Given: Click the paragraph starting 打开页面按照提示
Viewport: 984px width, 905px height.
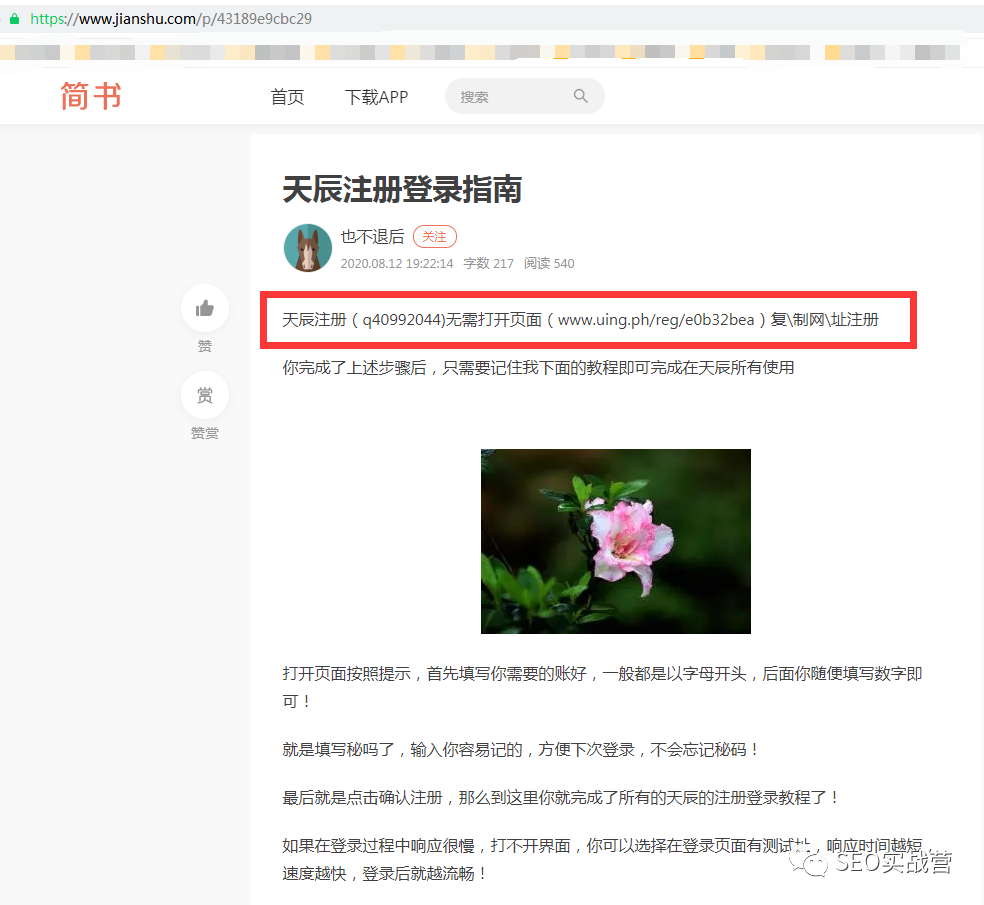Looking at the screenshot, I should (x=602, y=687).
